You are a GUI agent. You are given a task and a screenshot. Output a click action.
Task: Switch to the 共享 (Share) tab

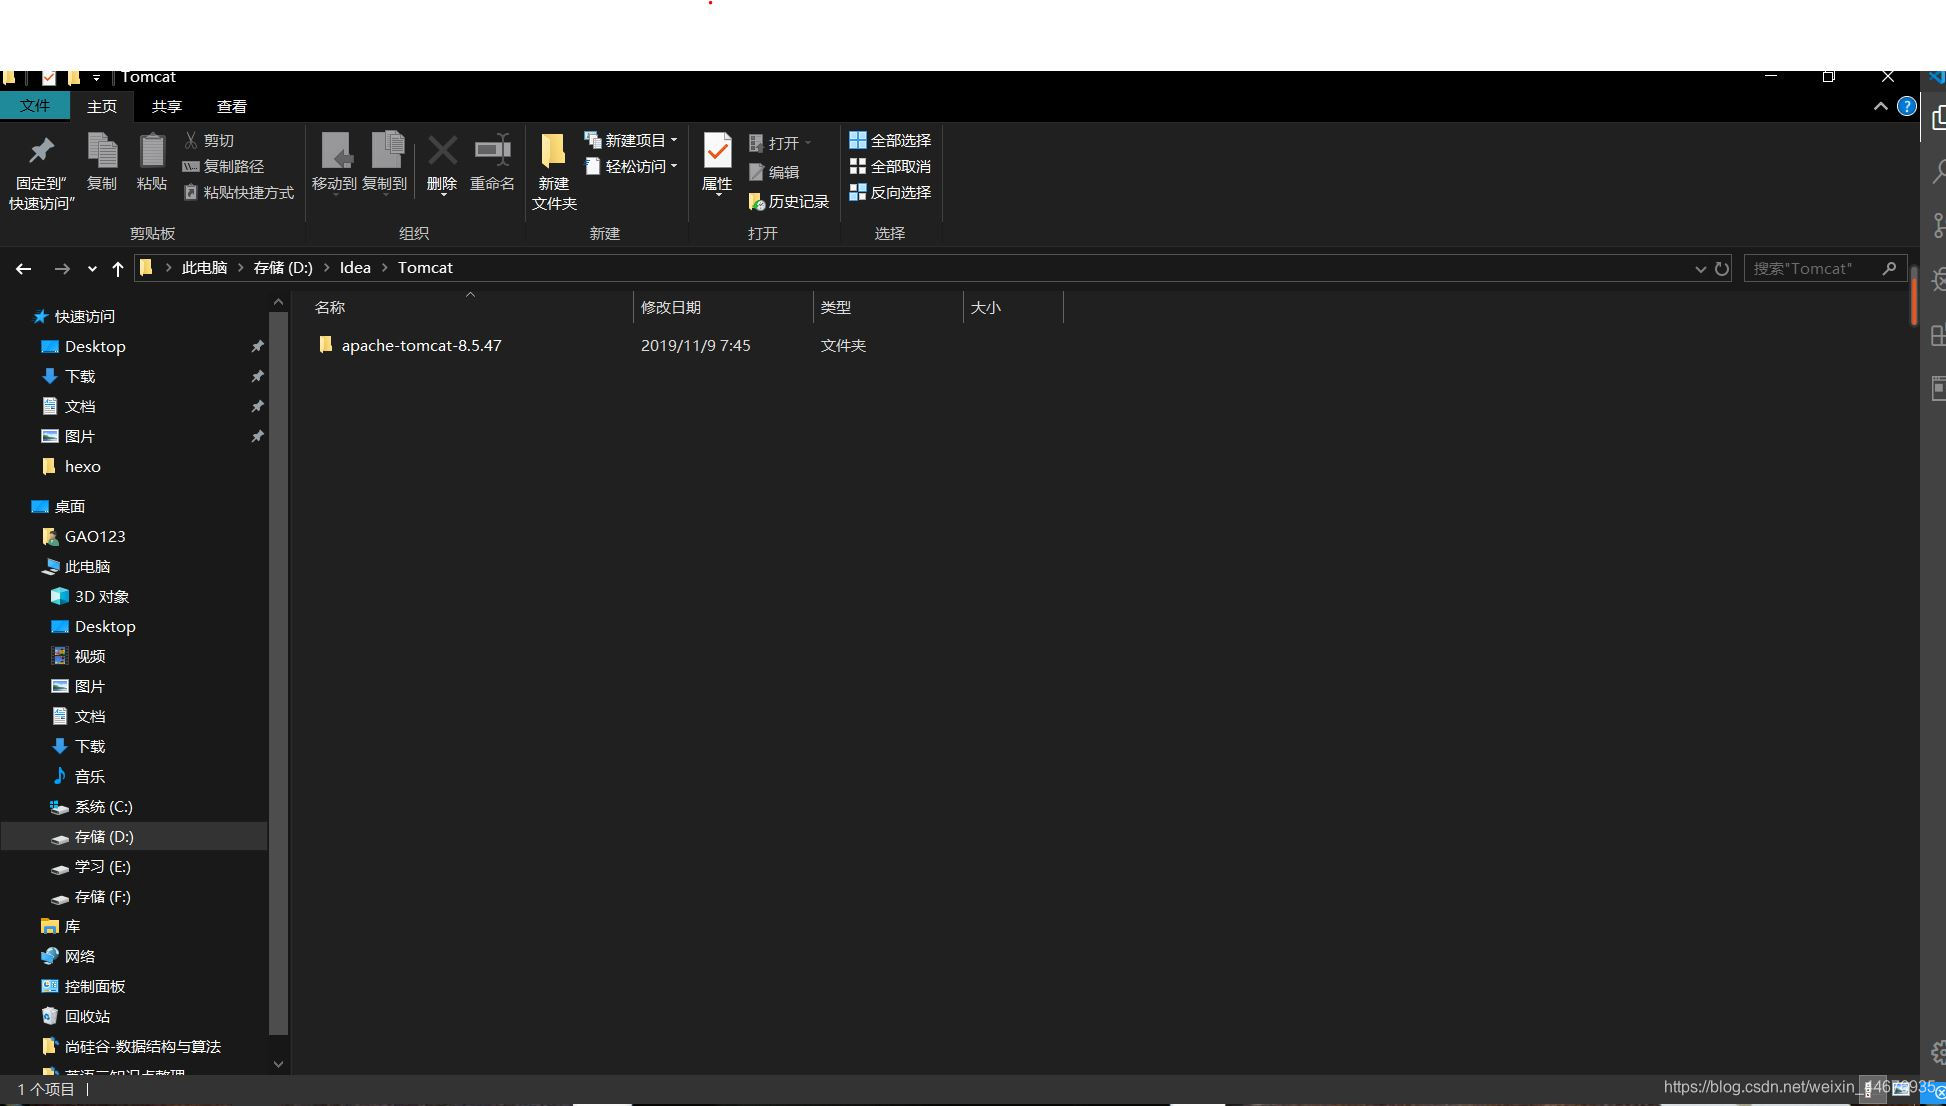coord(167,106)
